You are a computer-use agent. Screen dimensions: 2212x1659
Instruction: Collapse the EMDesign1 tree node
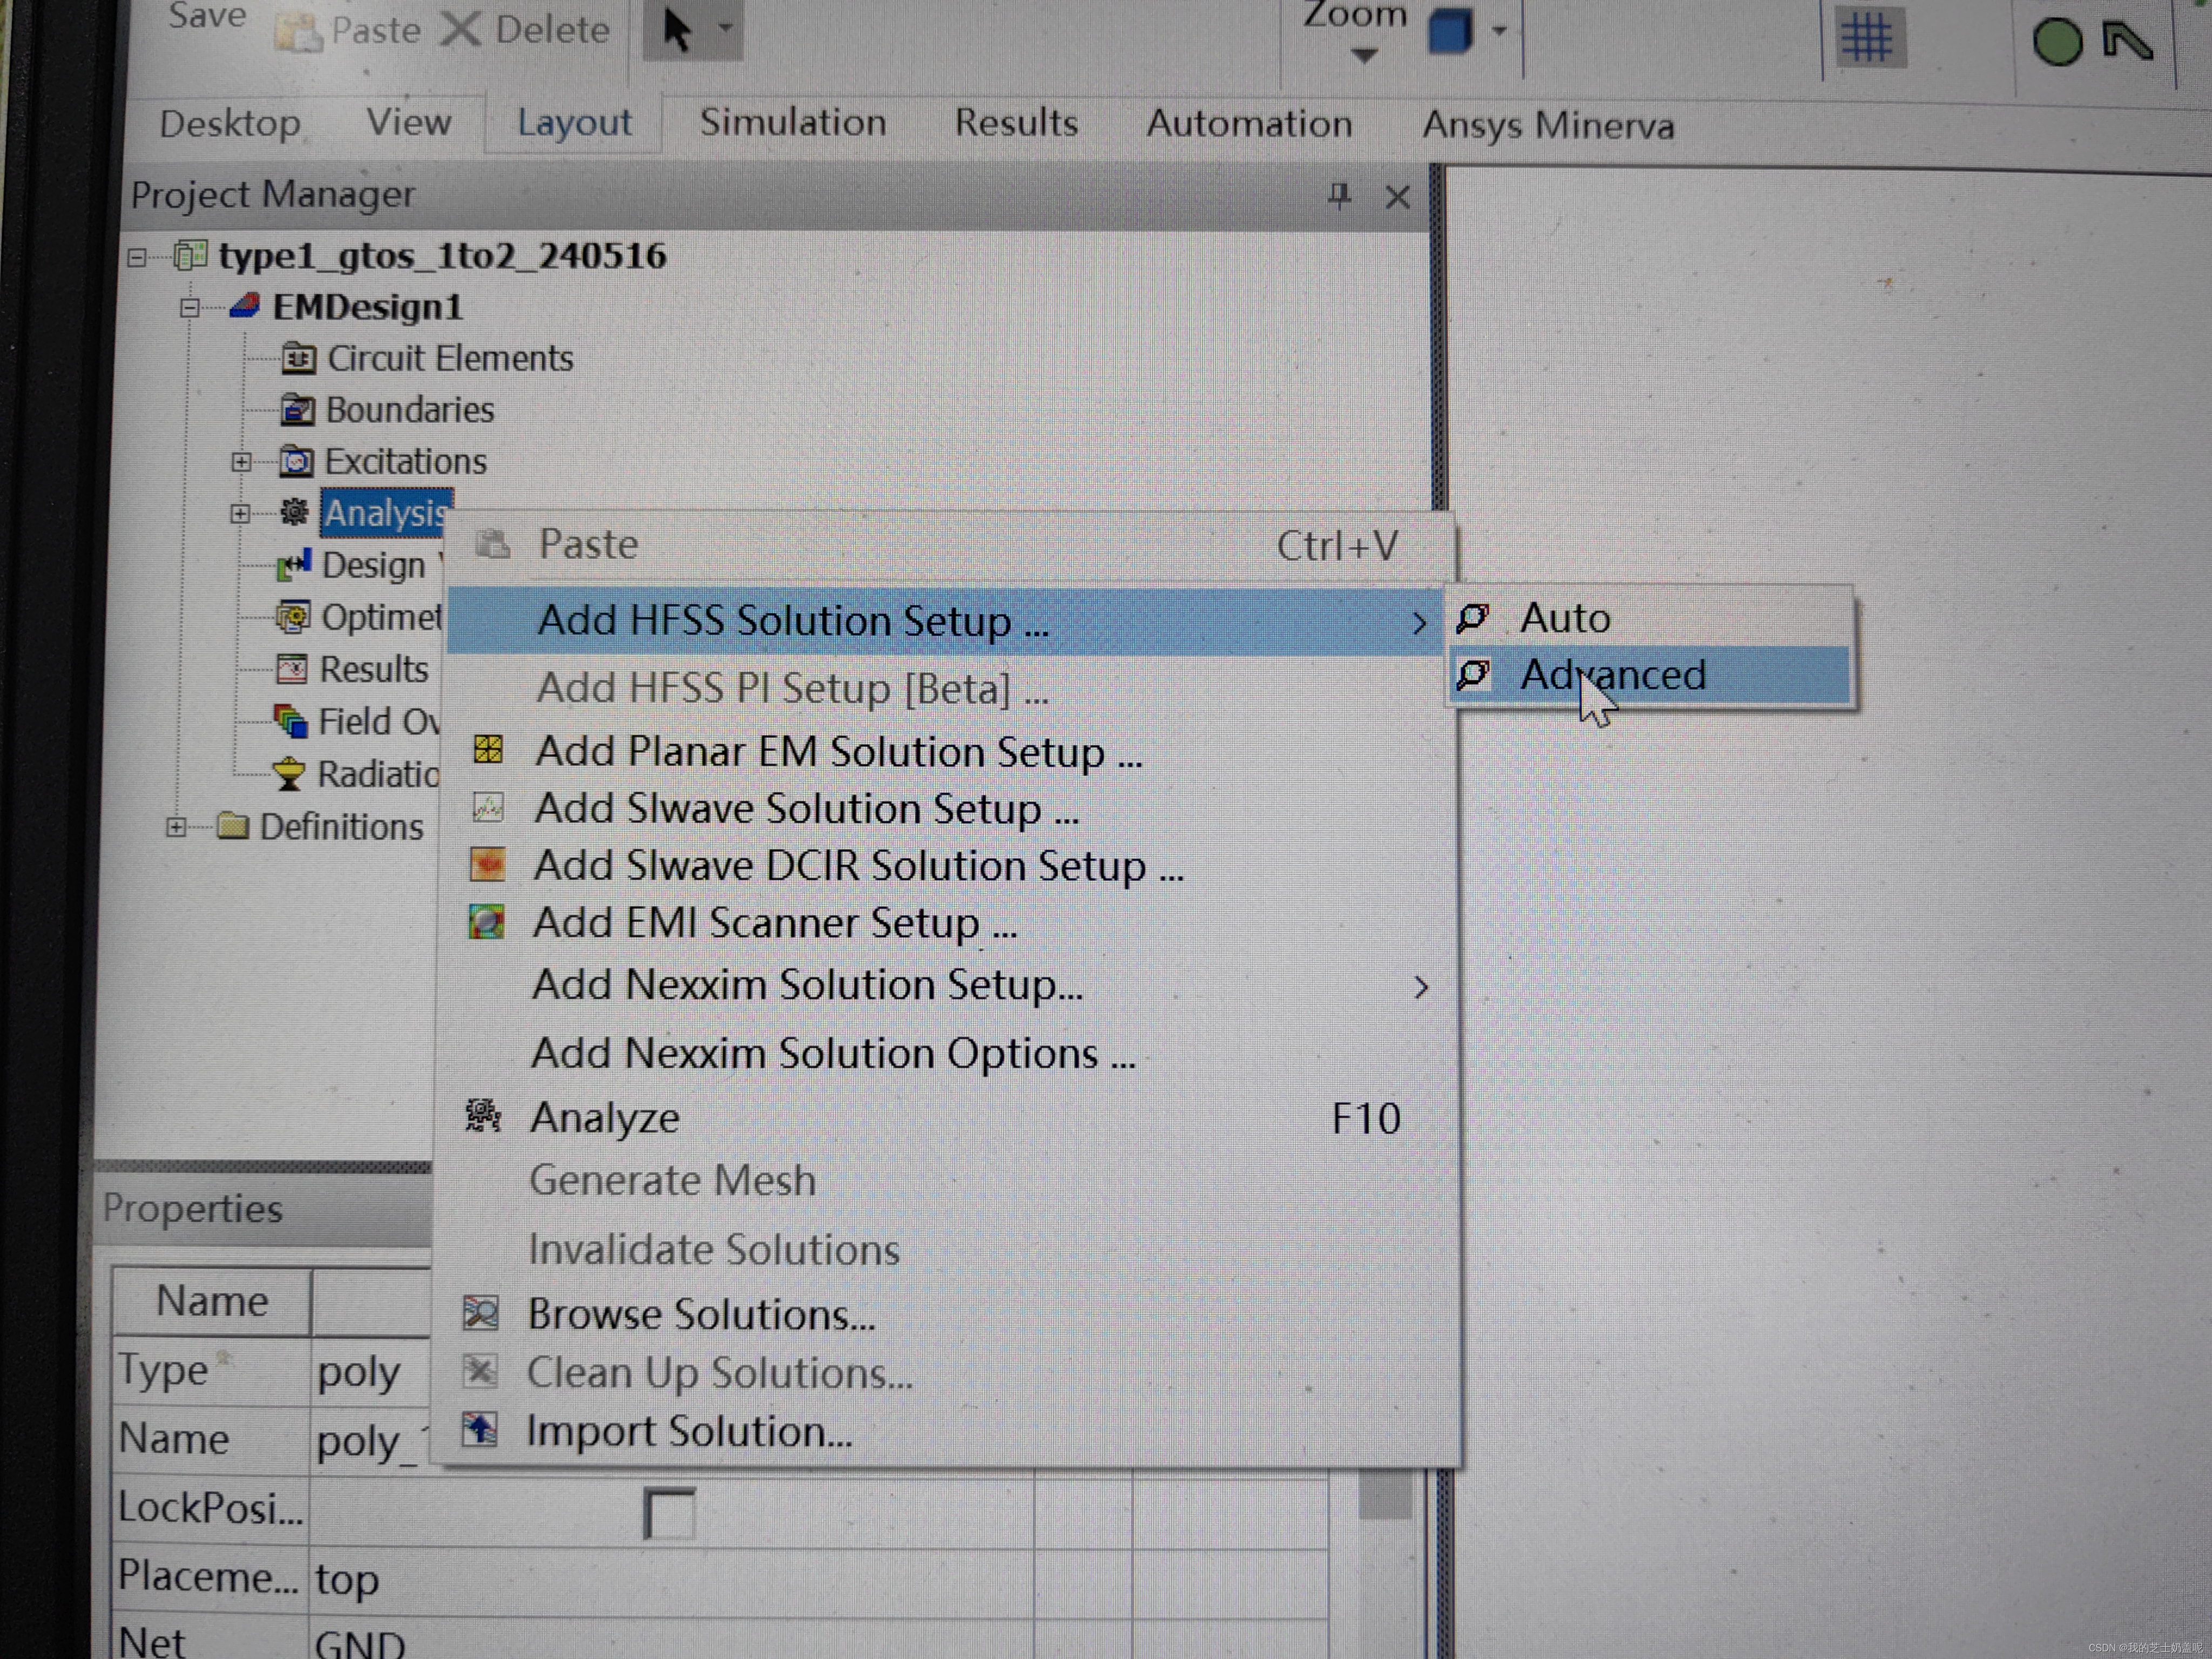pyautogui.click(x=189, y=308)
